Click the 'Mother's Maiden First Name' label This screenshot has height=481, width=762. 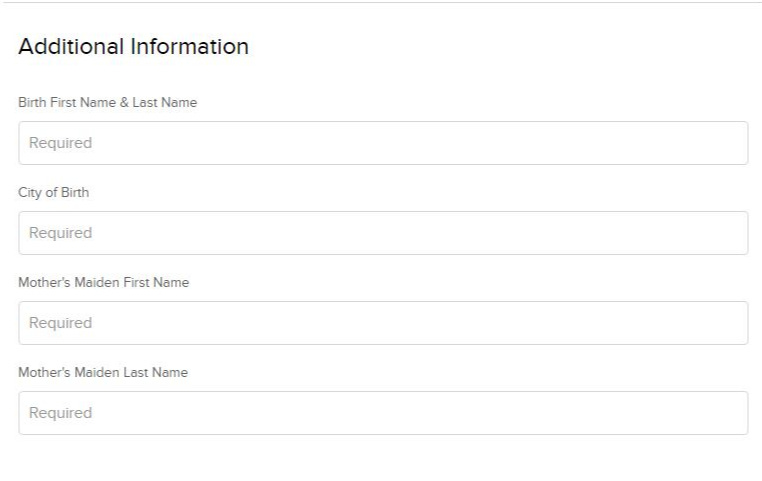[x=104, y=282]
